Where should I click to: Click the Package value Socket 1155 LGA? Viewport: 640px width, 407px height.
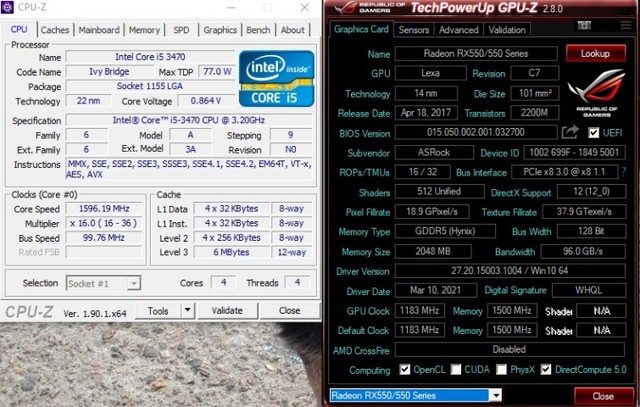(150, 86)
